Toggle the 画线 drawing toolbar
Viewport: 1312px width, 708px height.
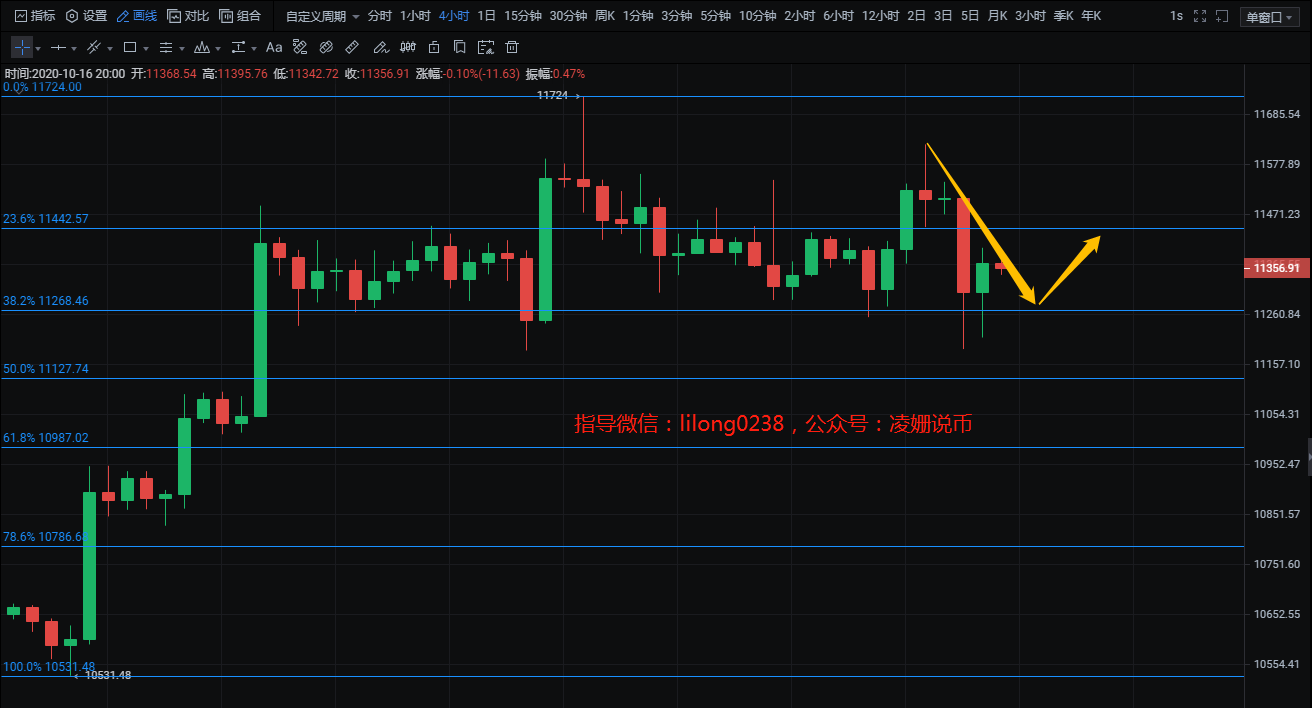click(136, 16)
